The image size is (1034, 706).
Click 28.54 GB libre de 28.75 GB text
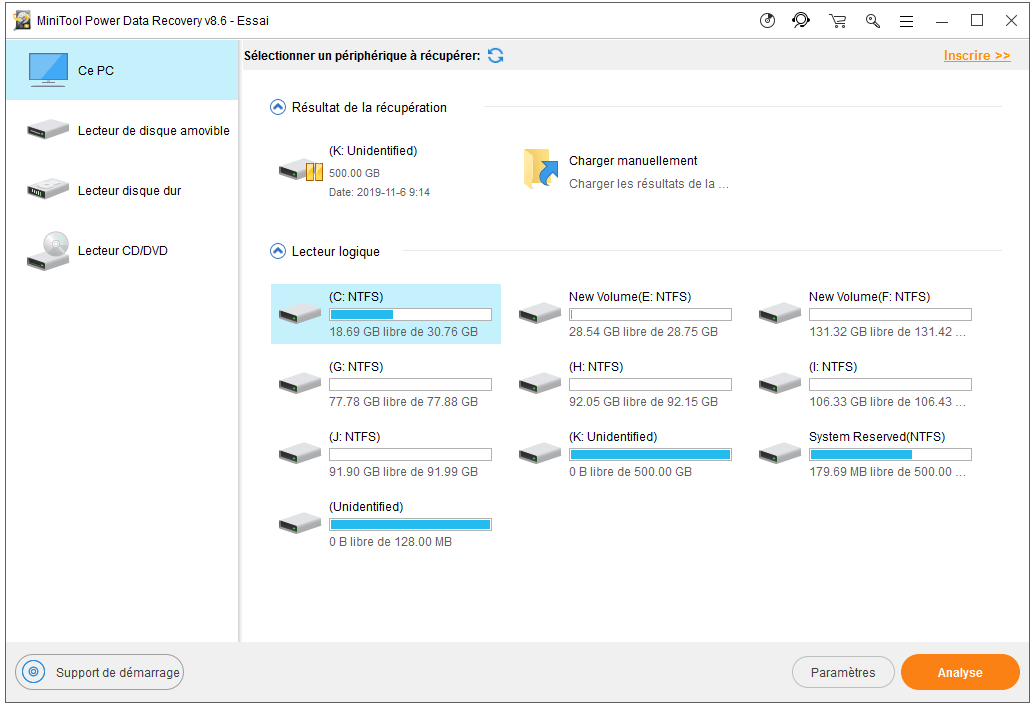tap(643, 332)
